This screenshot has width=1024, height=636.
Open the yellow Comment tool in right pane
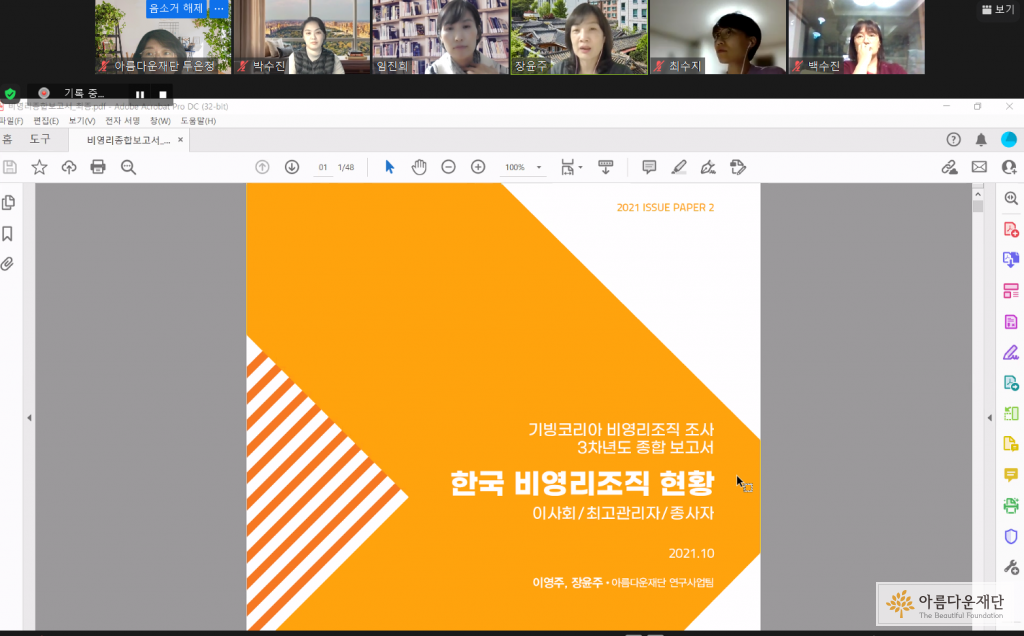1011,475
